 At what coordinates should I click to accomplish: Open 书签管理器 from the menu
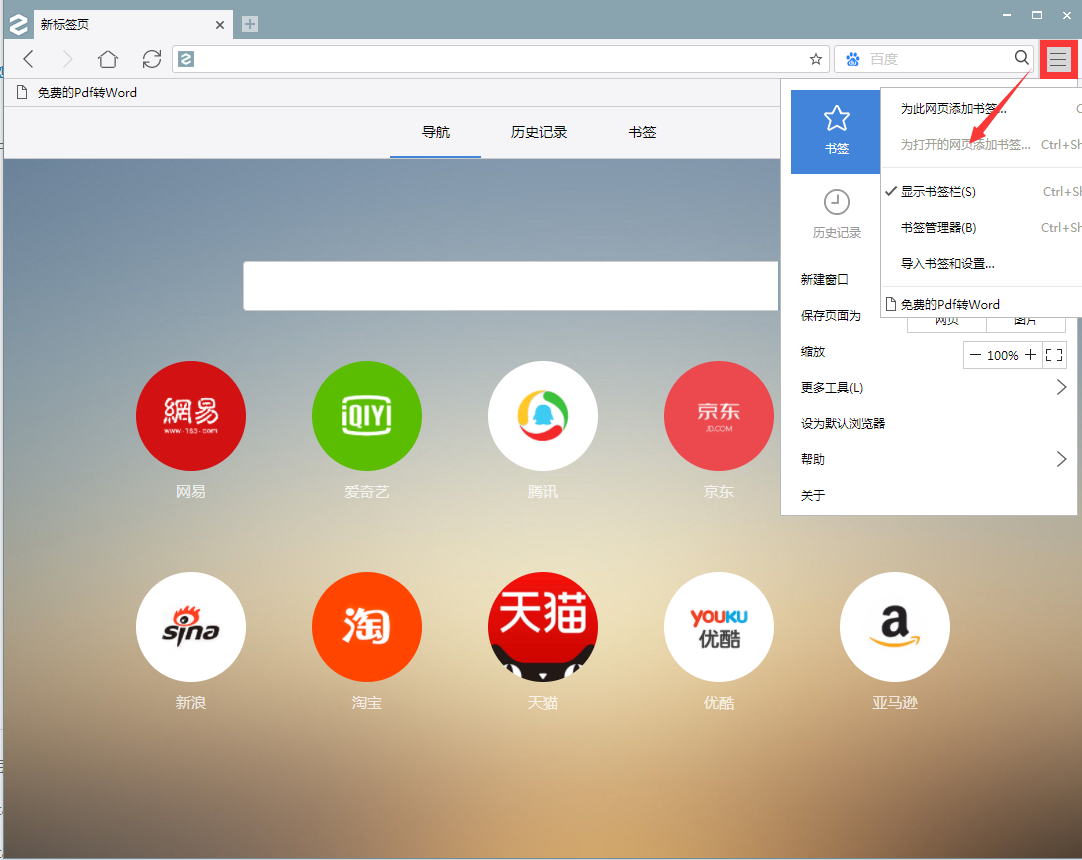935,227
